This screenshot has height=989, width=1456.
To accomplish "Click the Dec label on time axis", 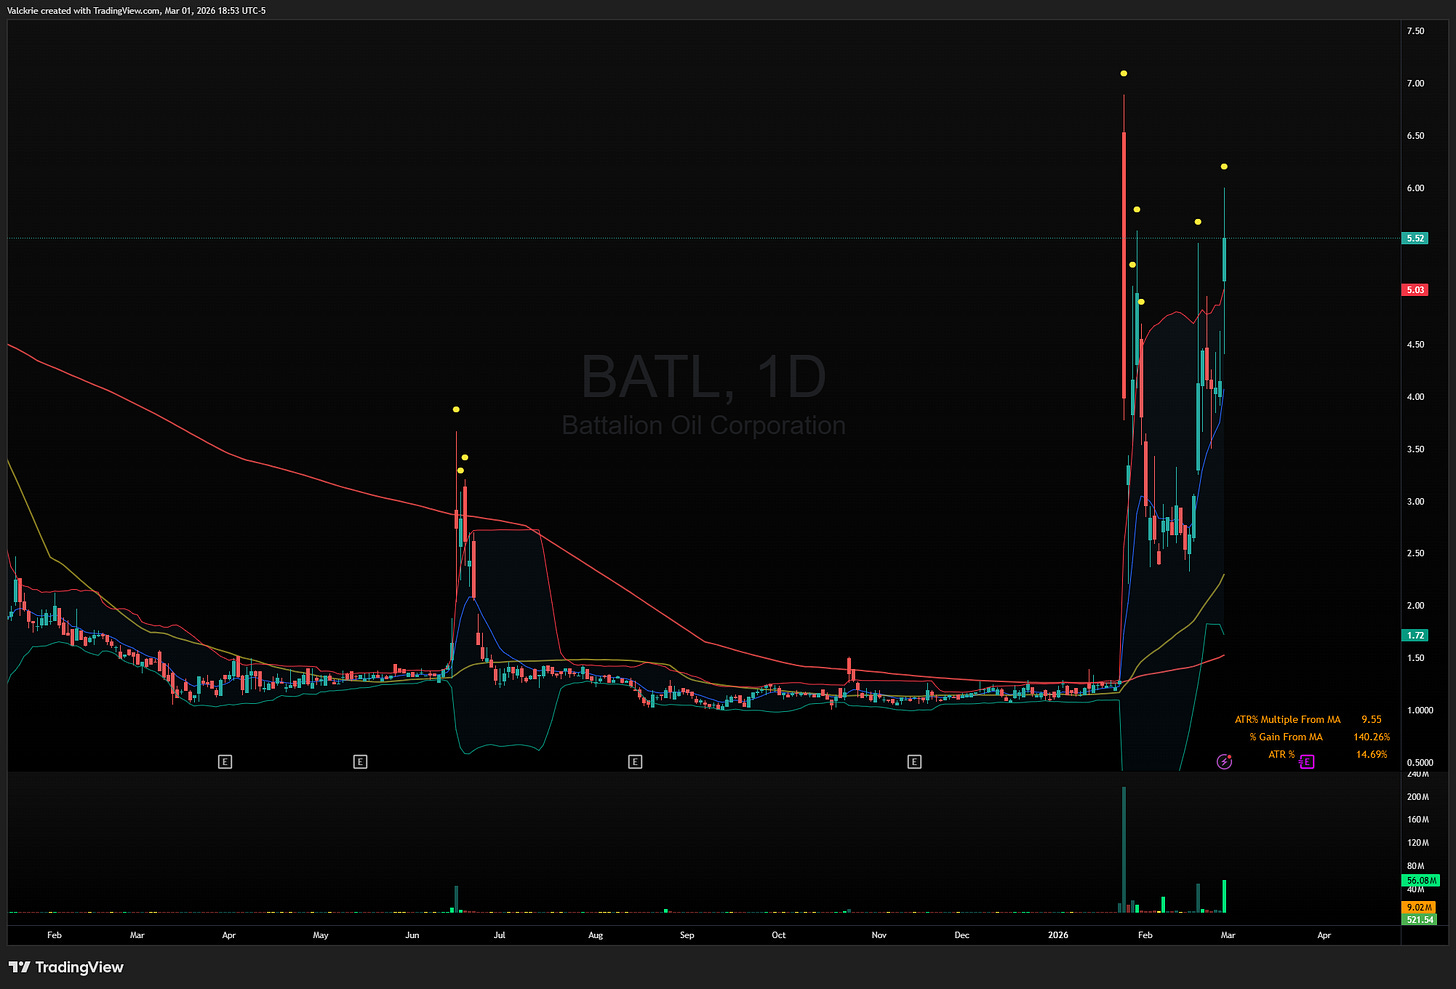I will [961, 935].
